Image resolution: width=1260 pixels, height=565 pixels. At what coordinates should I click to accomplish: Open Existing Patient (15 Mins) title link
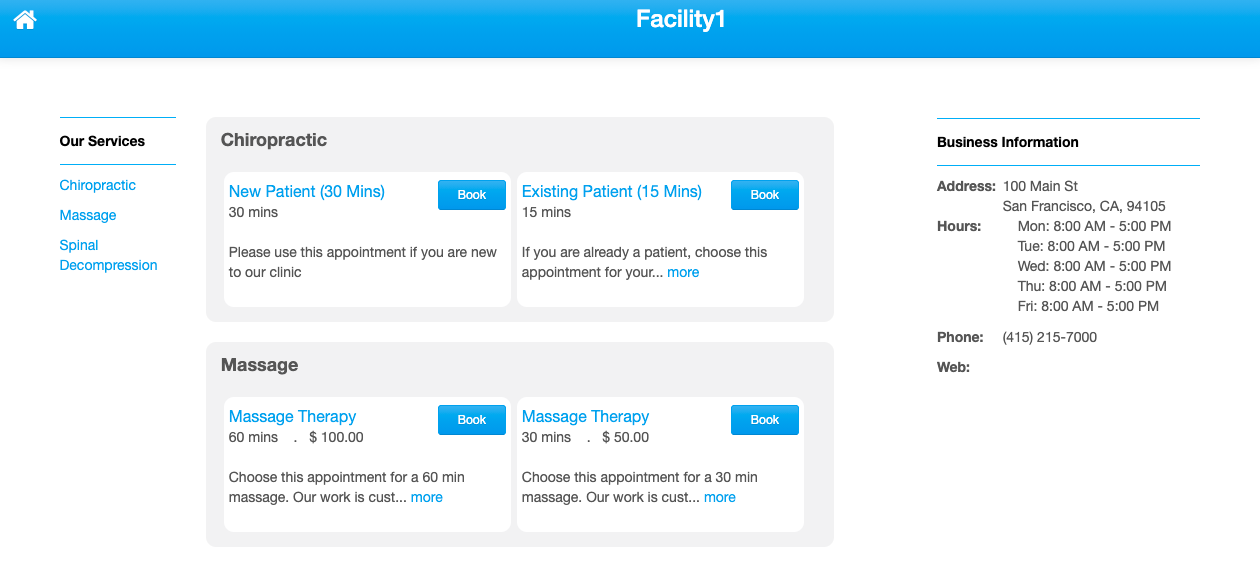pos(612,191)
